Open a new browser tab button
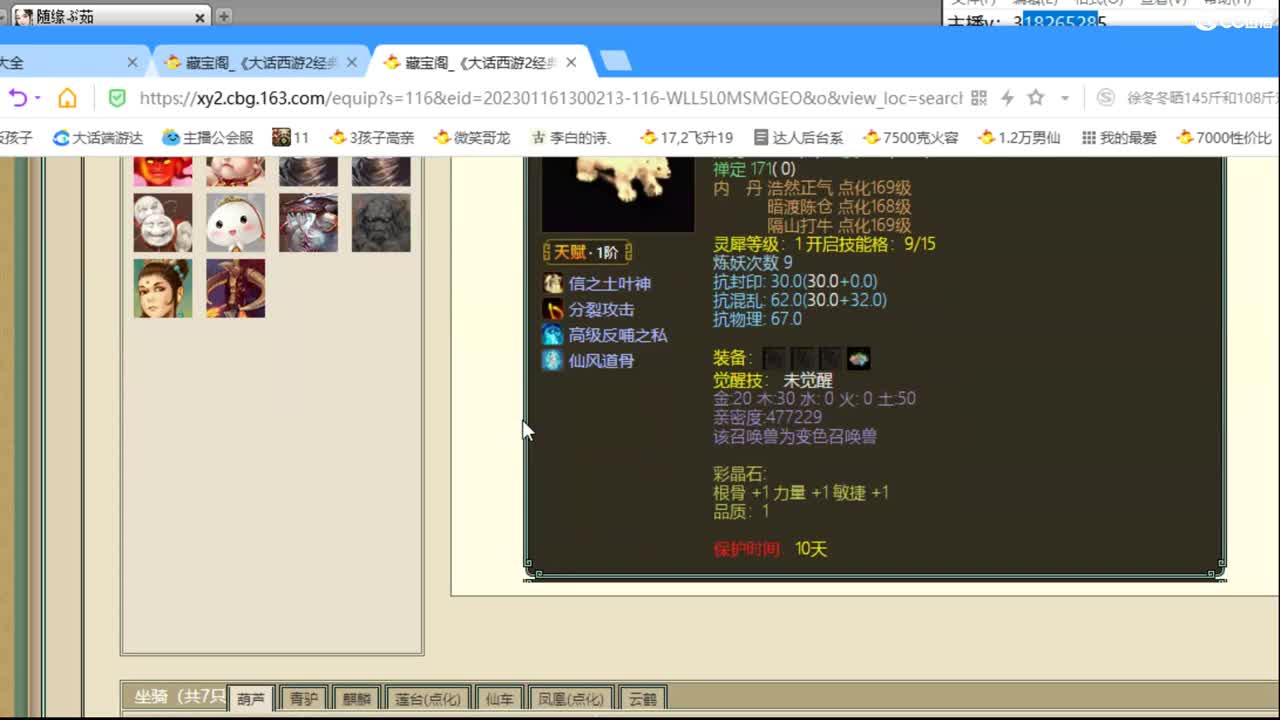The width and height of the screenshot is (1280, 720). pyautogui.click(x=616, y=62)
